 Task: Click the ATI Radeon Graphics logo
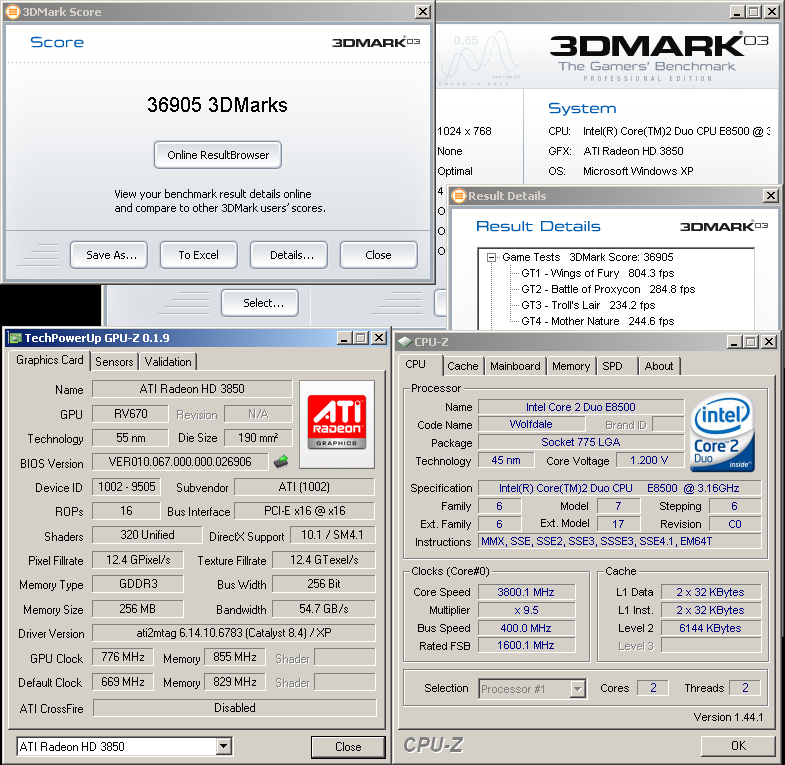(336, 424)
